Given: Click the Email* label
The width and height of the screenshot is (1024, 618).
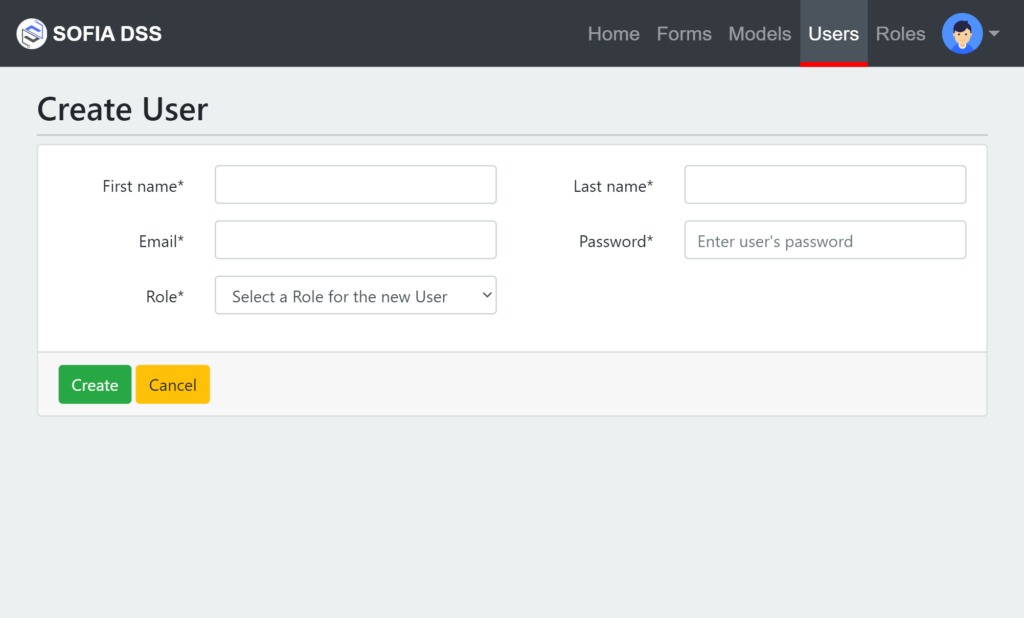Looking at the screenshot, I should [161, 242].
